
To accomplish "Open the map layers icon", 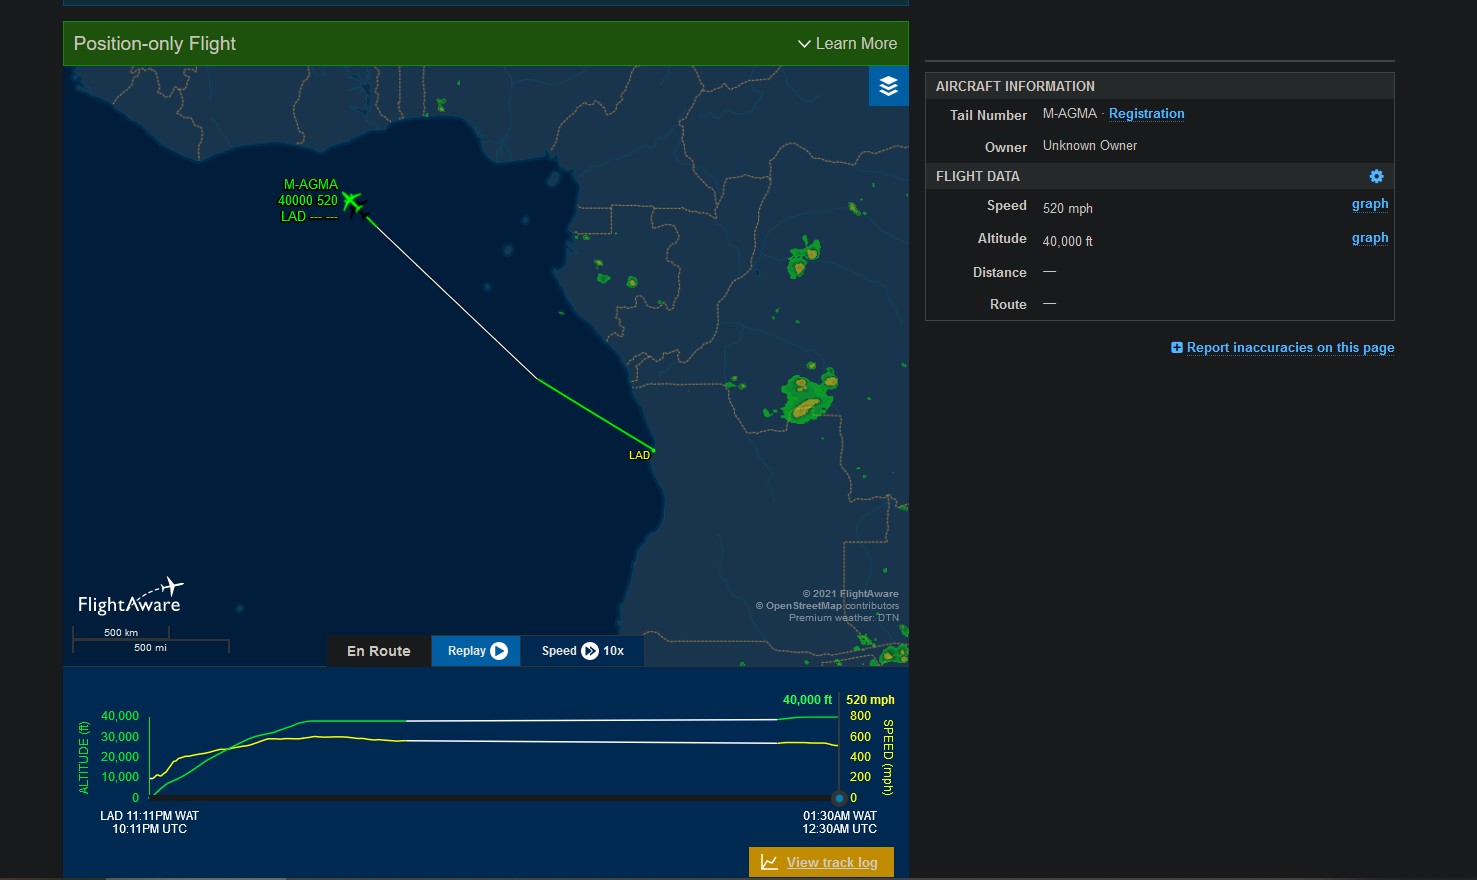I will (888, 87).
